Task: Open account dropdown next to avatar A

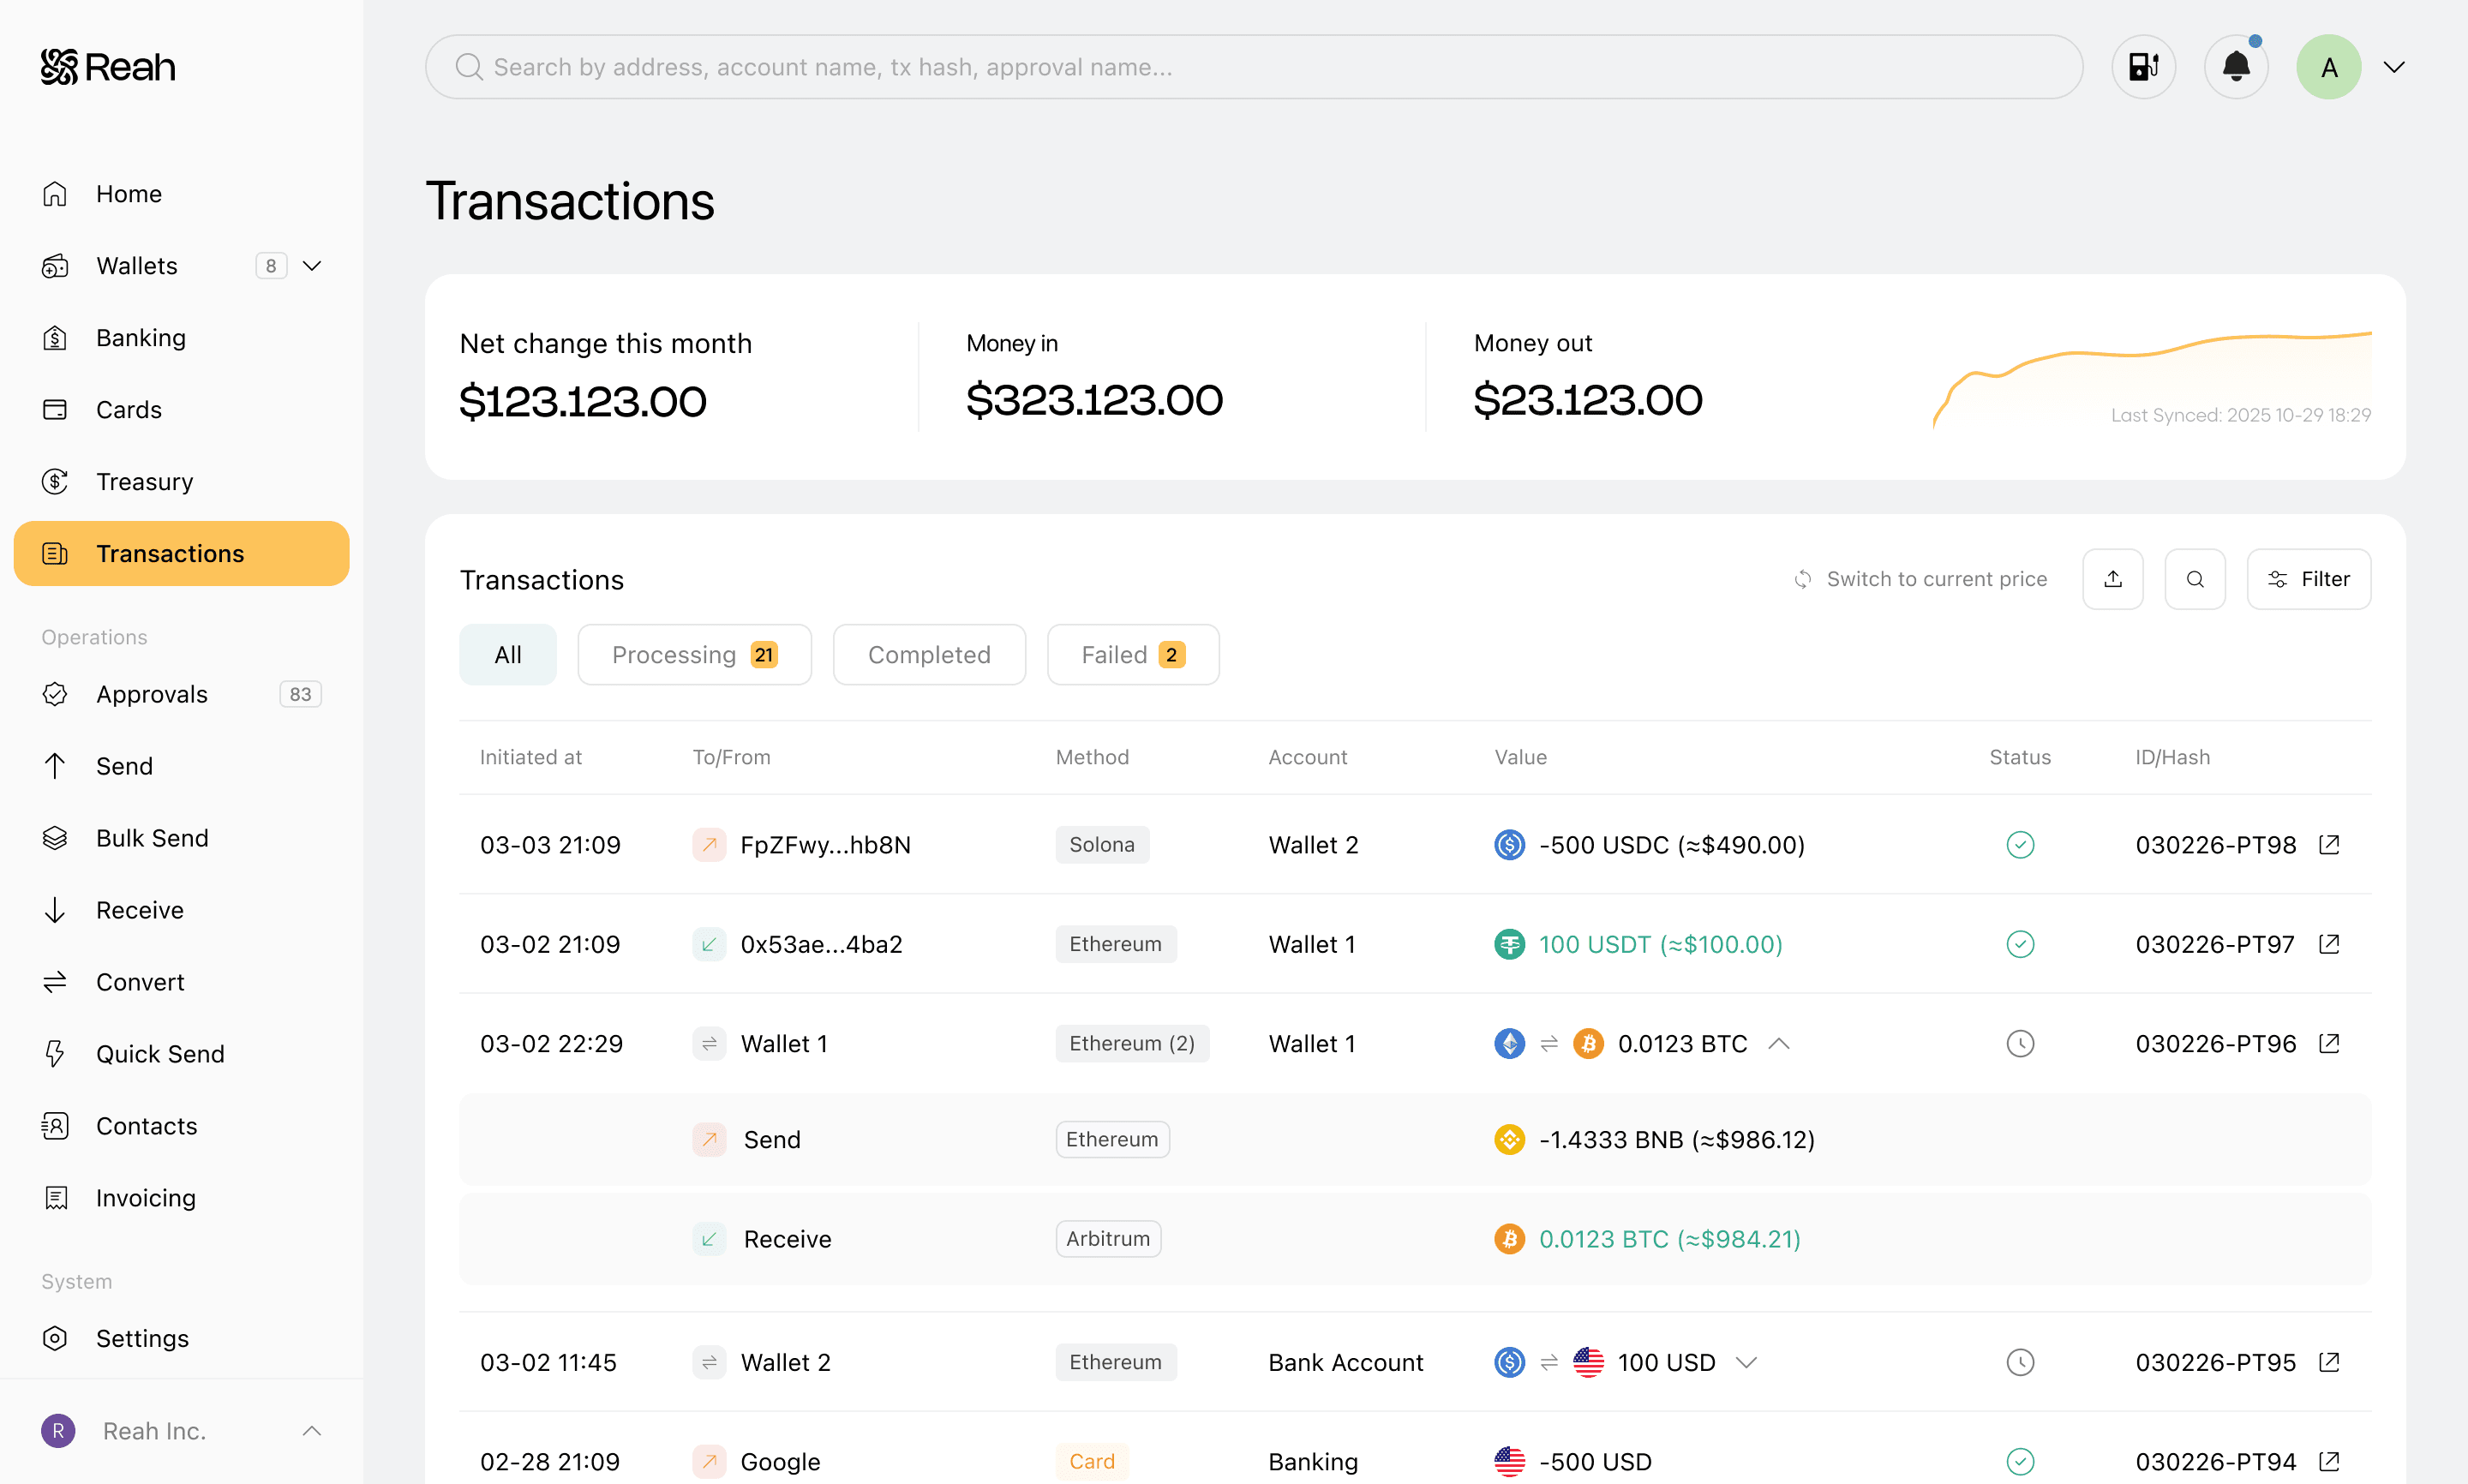Action: (x=2394, y=67)
